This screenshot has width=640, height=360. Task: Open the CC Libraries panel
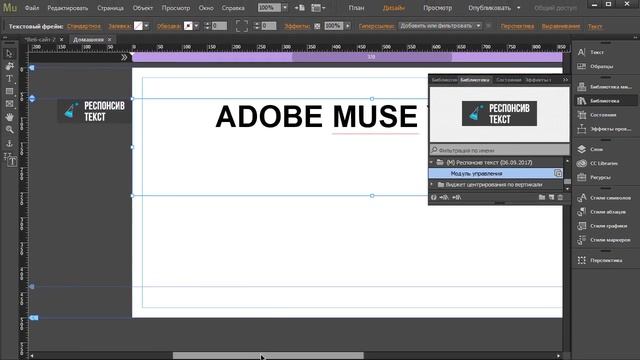tap(598, 163)
